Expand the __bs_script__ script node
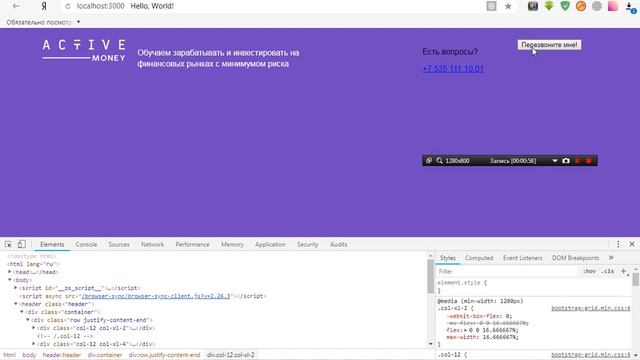This screenshot has width=640, height=360. (x=16, y=288)
